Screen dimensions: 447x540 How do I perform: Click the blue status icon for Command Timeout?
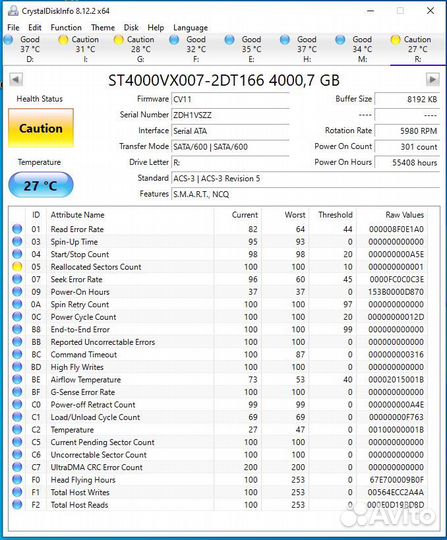pos(17,354)
